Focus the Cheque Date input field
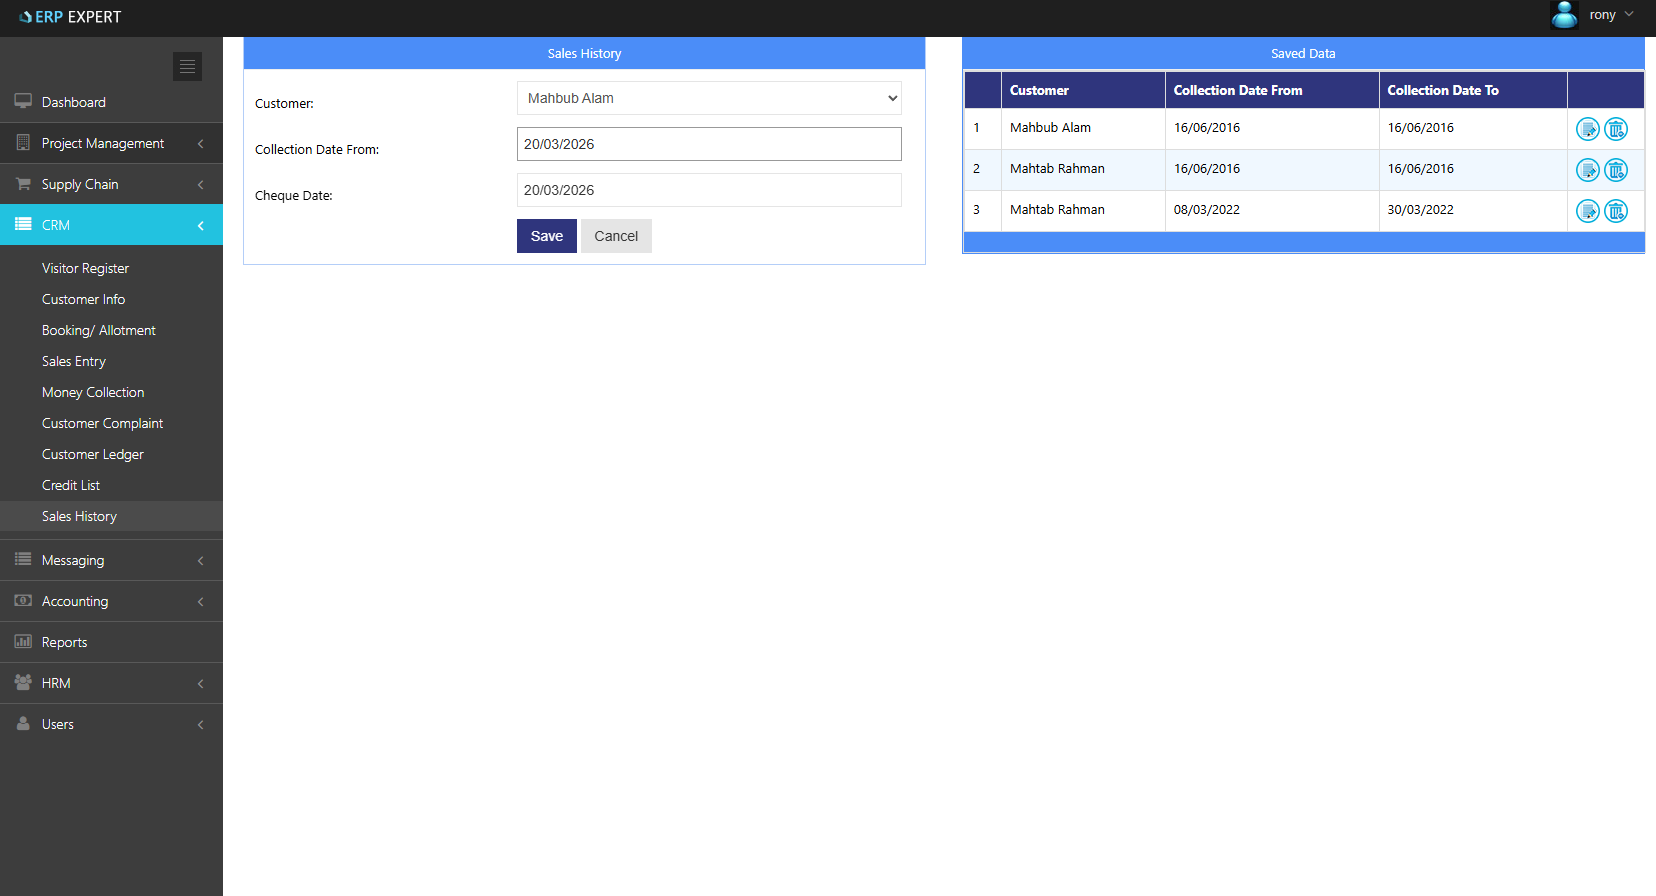The image size is (1656, 896). (x=709, y=190)
